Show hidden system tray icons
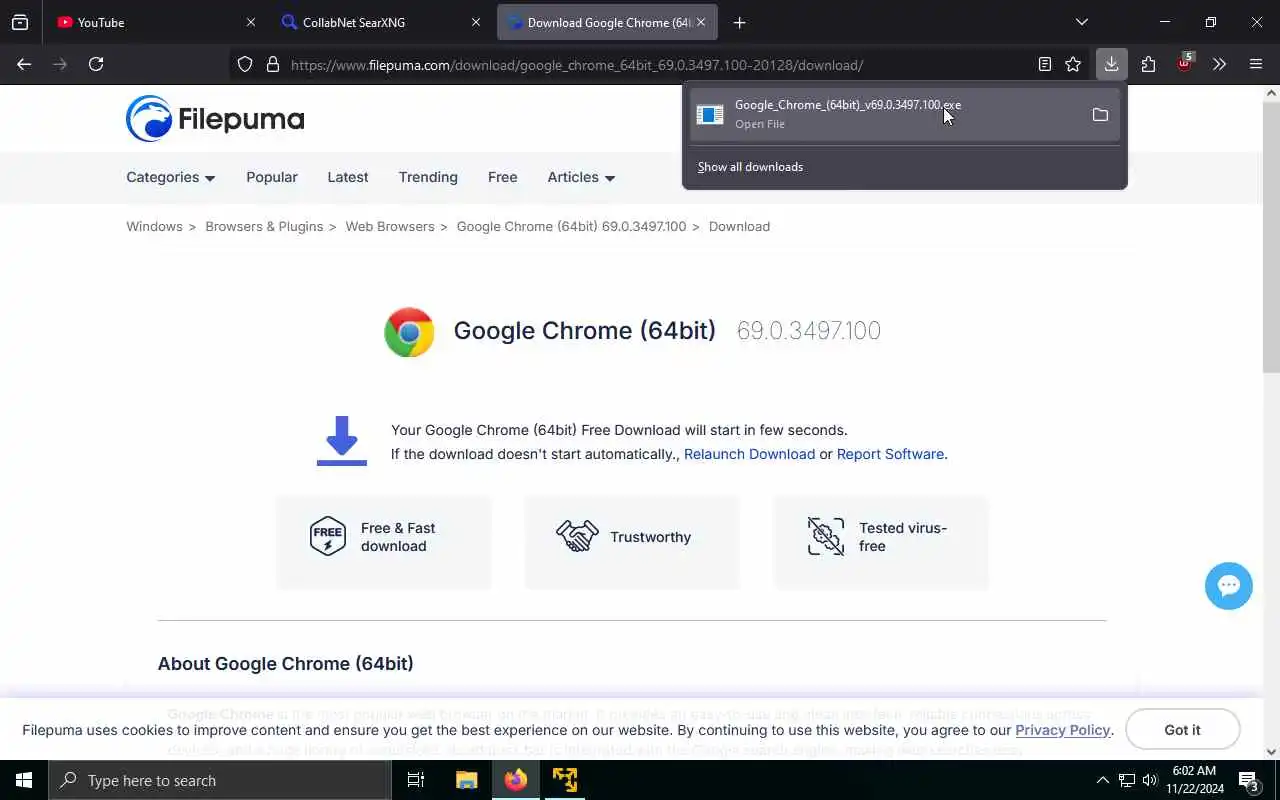Screen dimensions: 1280x800 (x=1103, y=780)
